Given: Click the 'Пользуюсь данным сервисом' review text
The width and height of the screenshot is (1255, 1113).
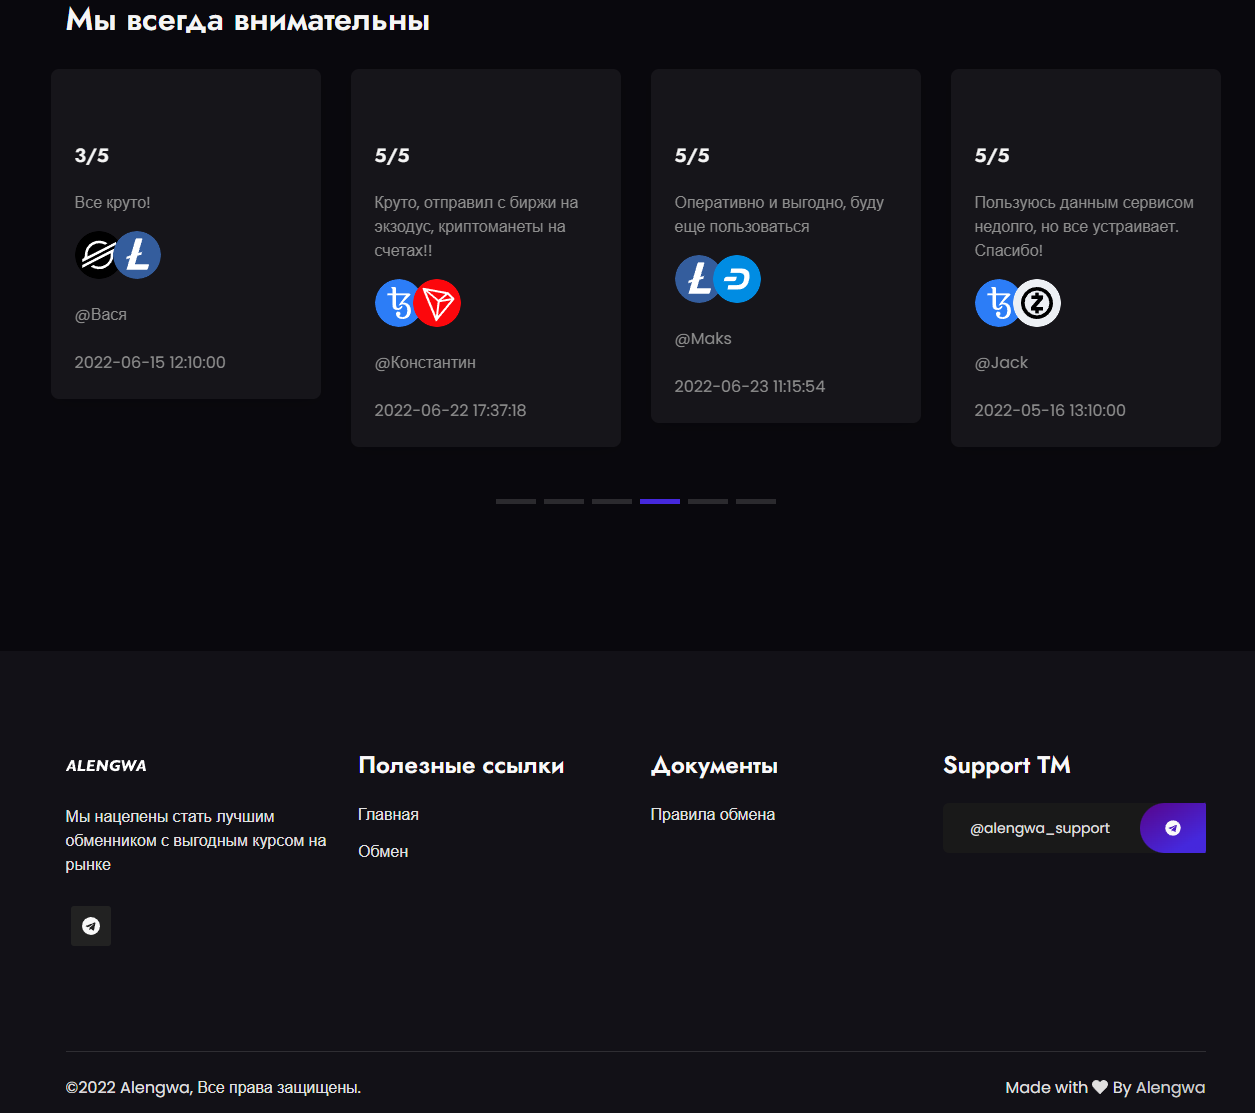Looking at the screenshot, I should pyautogui.click(x=1084, y=226).
